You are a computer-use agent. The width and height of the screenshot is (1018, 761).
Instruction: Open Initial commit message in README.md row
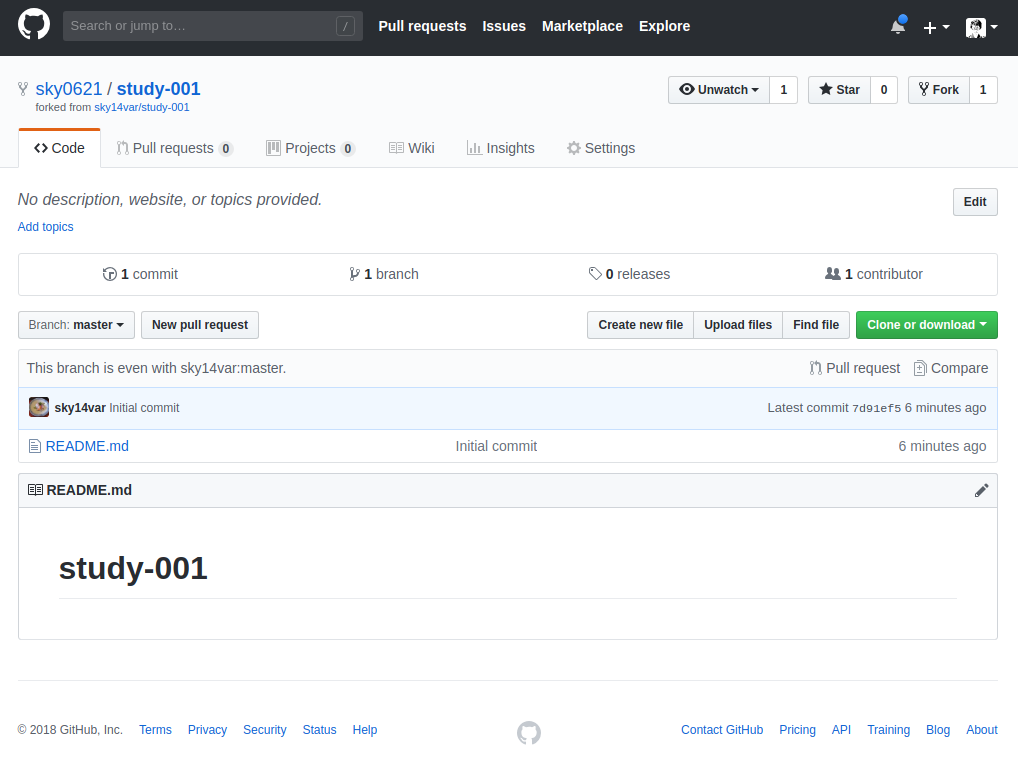point(496,446)
